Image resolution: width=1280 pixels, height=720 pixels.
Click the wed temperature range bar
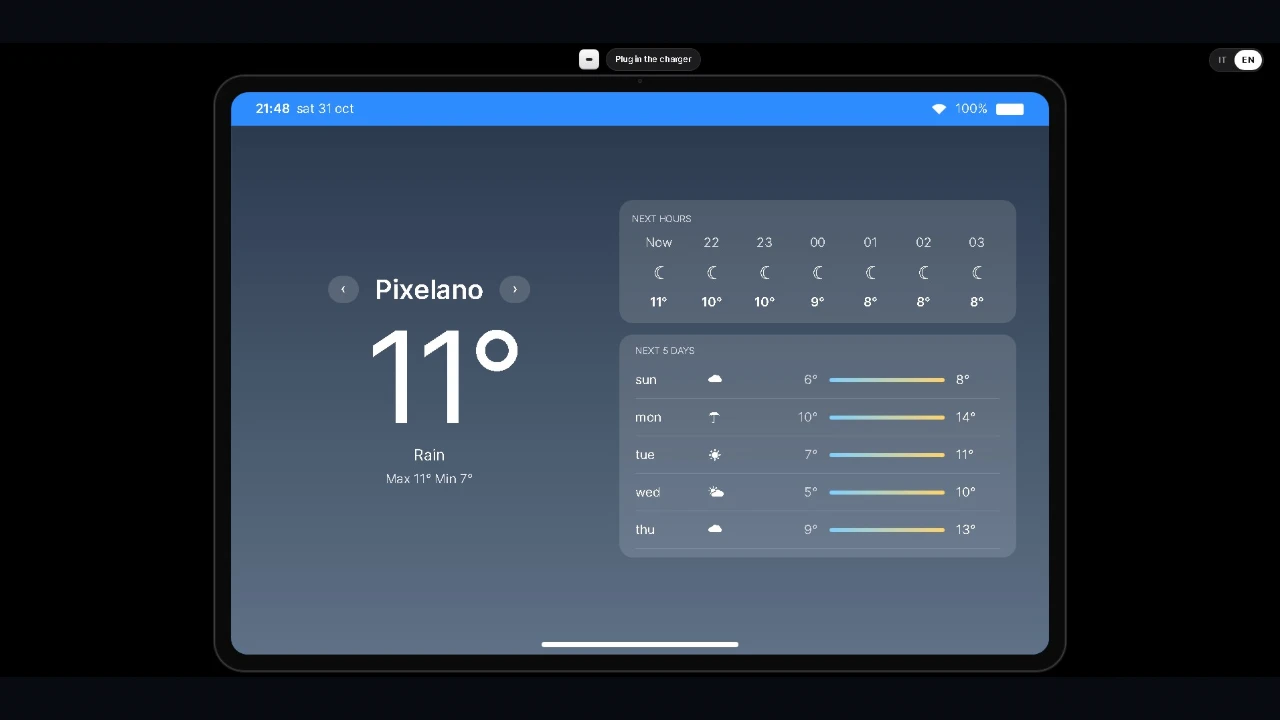click(887, 492)
